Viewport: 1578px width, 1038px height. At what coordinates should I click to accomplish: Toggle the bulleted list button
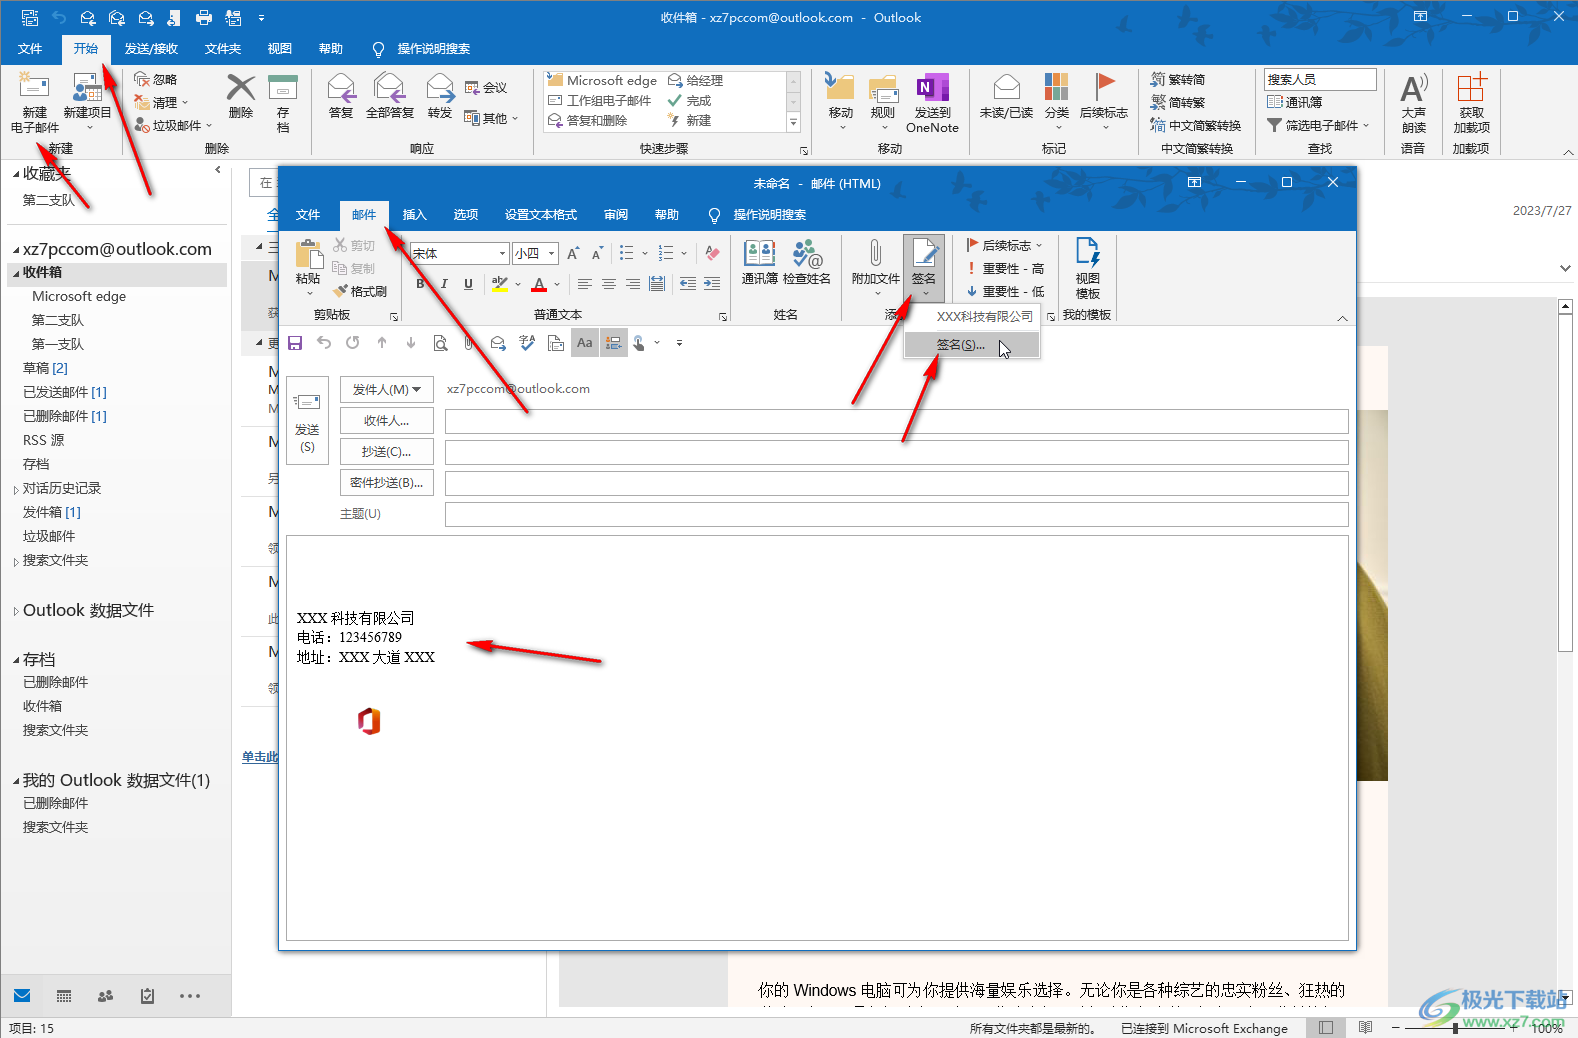pos(626,253)
